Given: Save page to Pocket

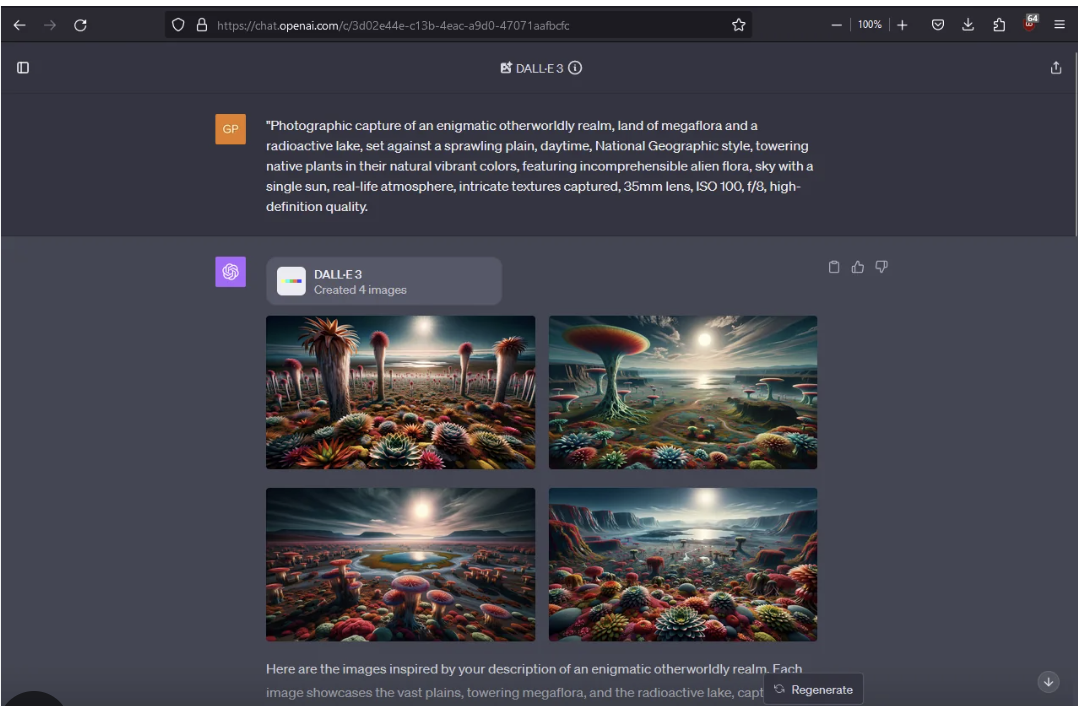Looking at the screenshot, I should click(x=938, y=25).
